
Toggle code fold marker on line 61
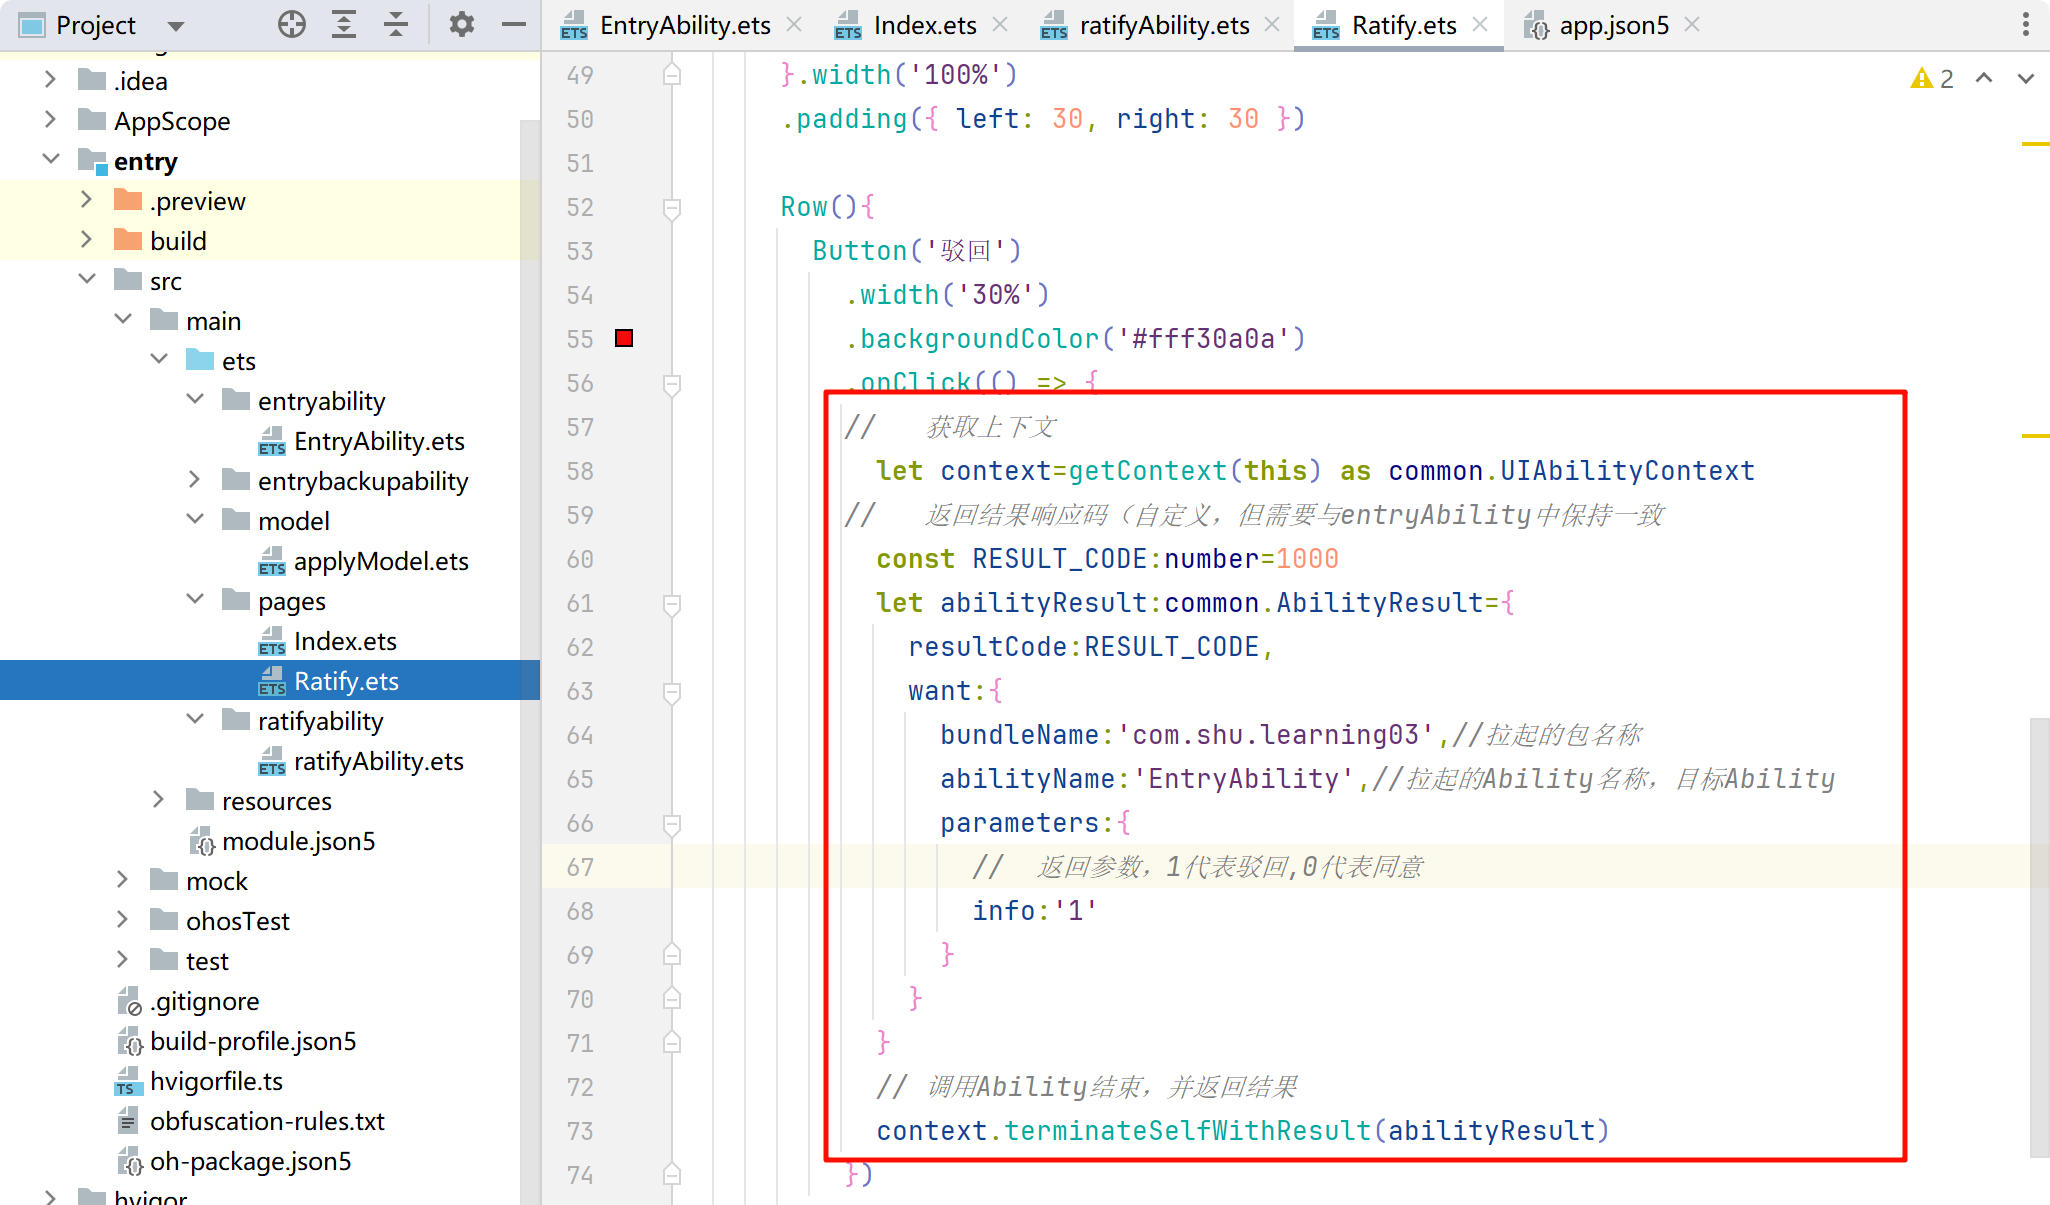(672, 603)
